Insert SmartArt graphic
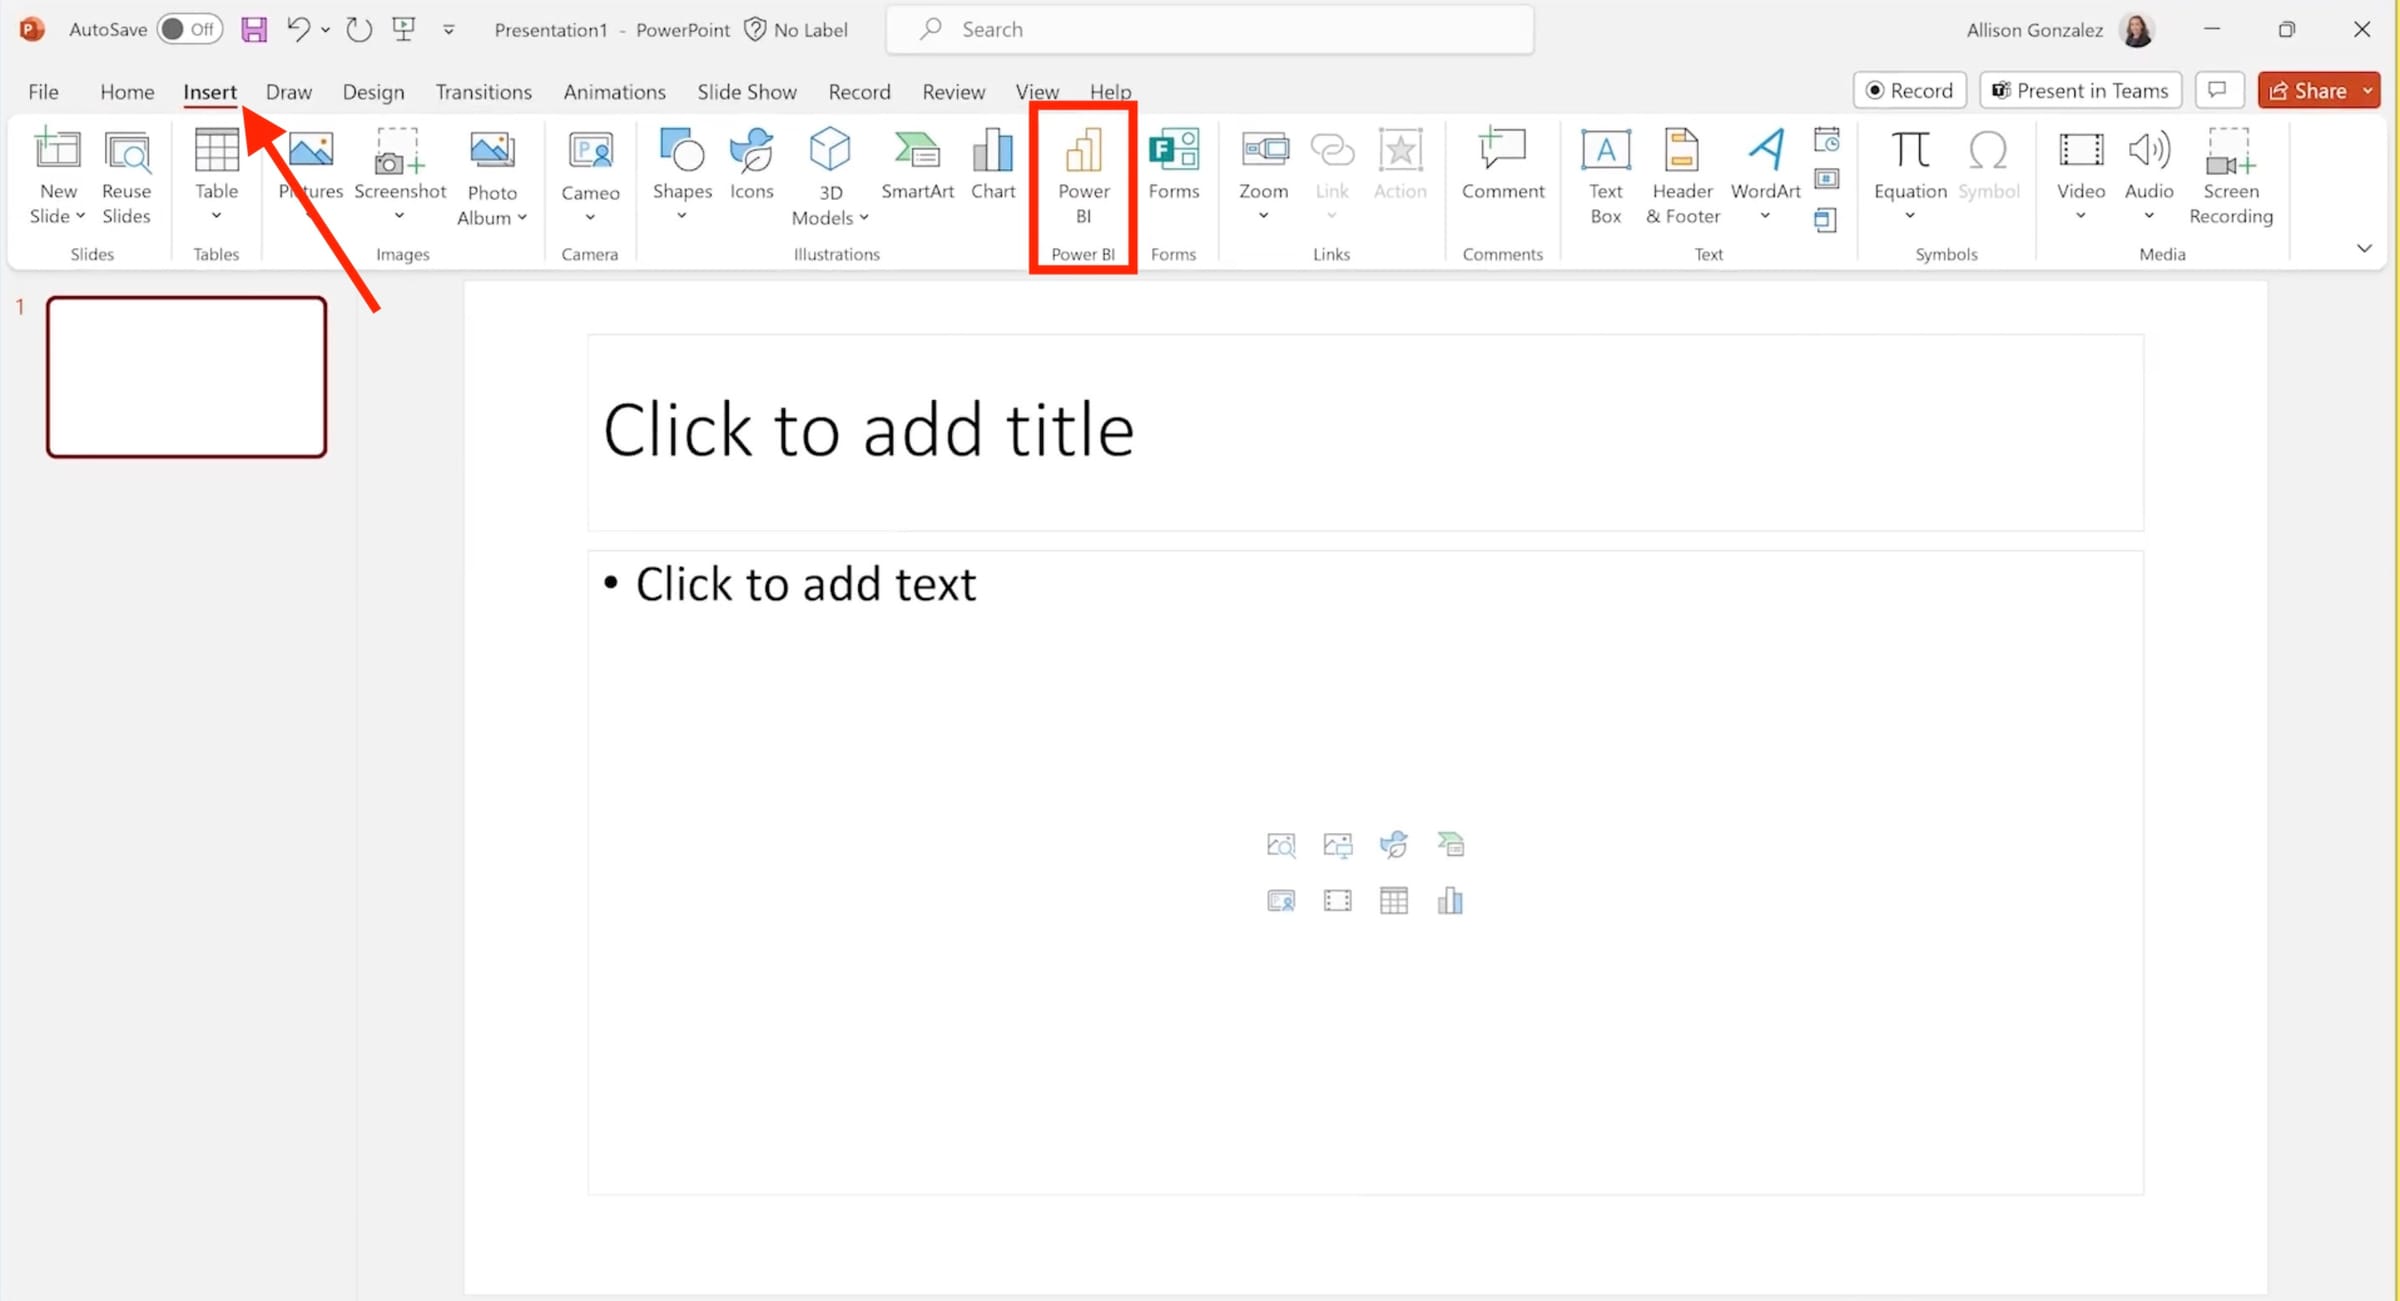Screen dimensions: 2400x1301 pos(917,170)
